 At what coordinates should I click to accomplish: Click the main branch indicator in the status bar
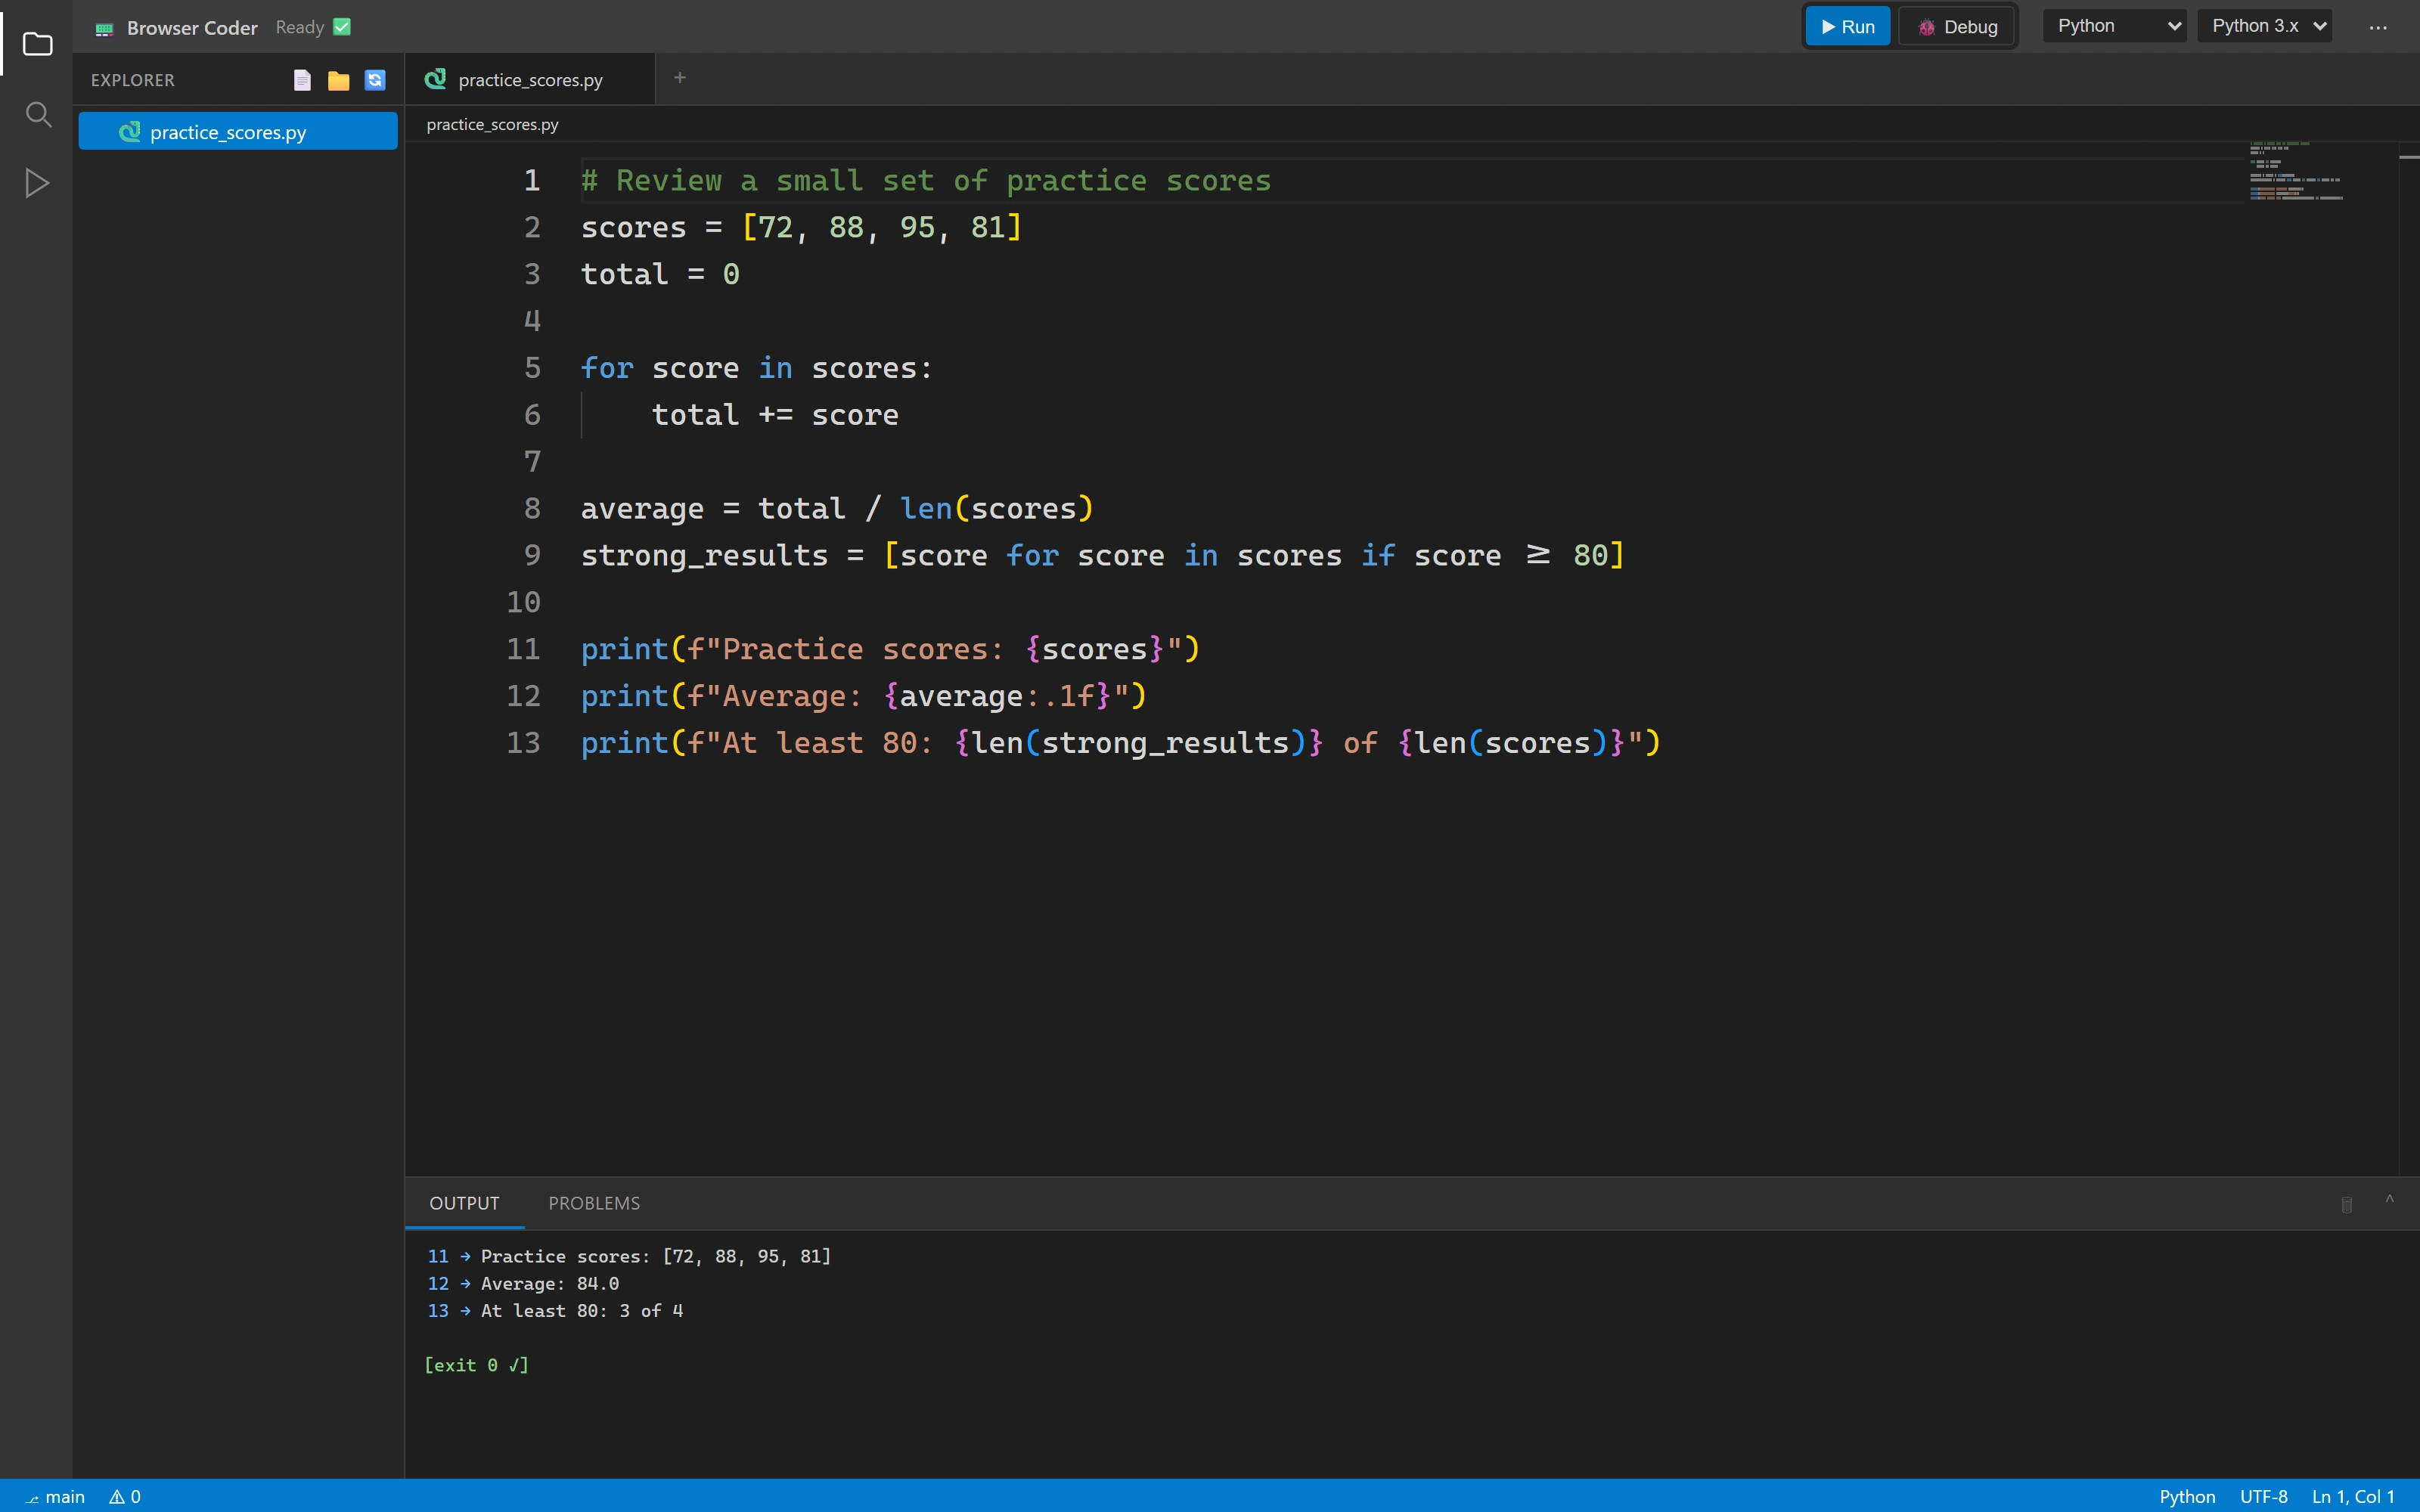pos(56,1496)
